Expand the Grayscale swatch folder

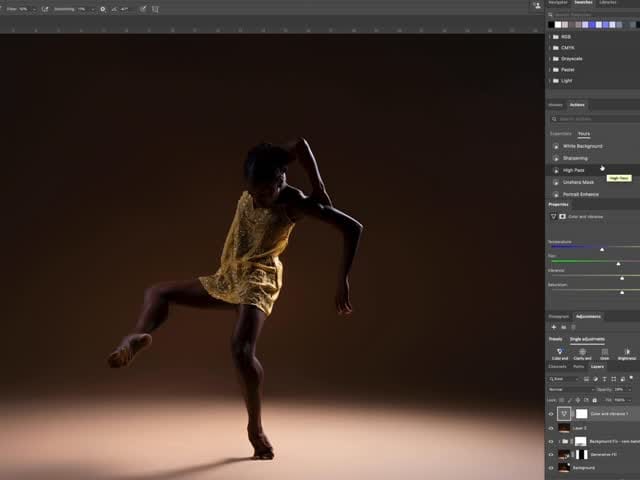coord(550,59)
